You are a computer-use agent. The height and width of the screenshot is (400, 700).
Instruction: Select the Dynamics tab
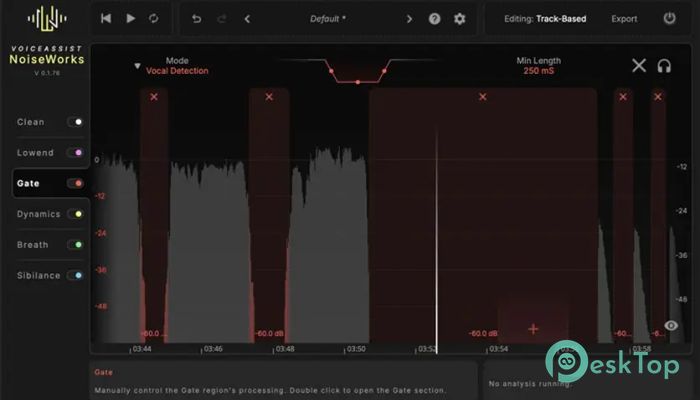click(38, 214)
